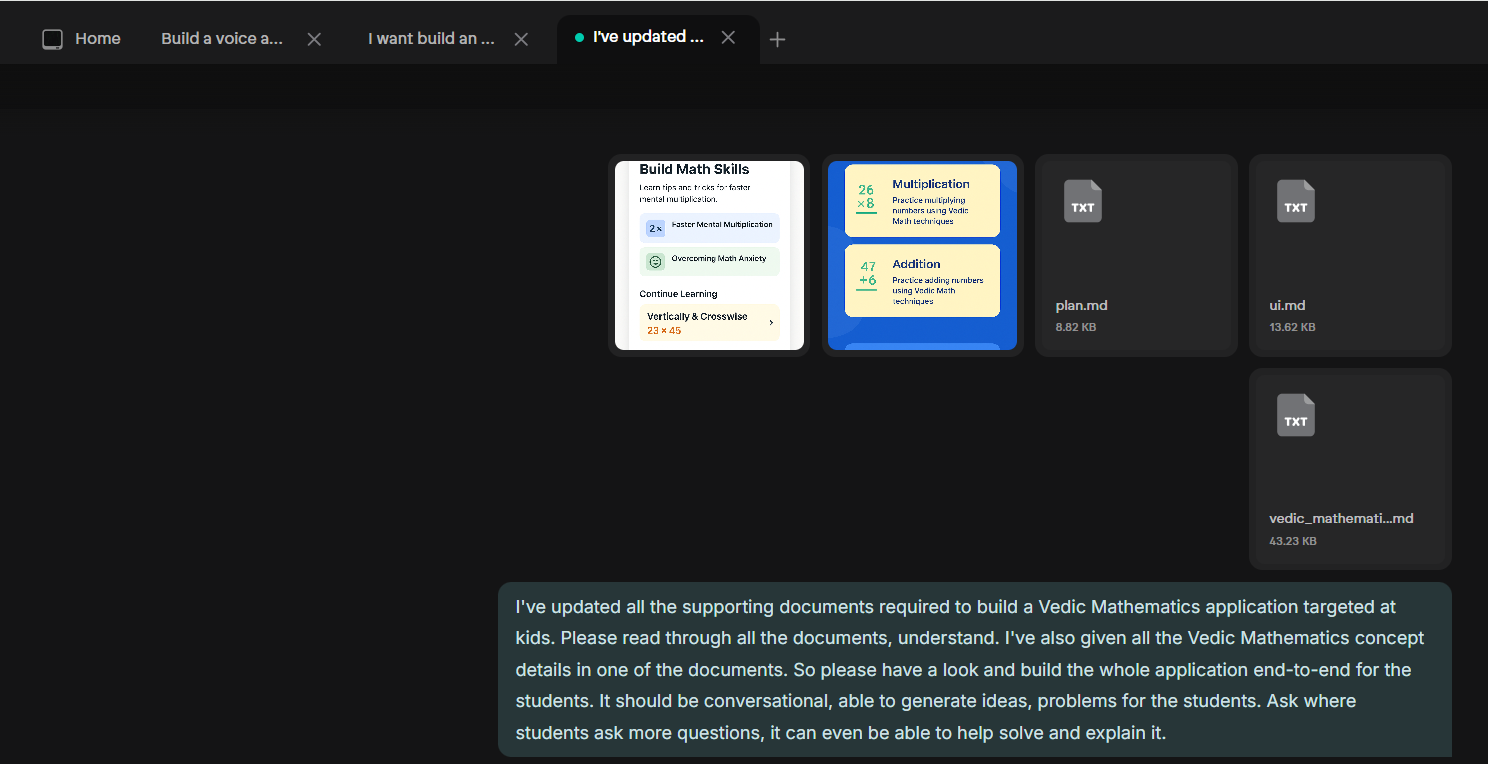1488x764 pixels.
Task: Click the 2x badge next to Faster Mental Multiplication
Action: 655,227
